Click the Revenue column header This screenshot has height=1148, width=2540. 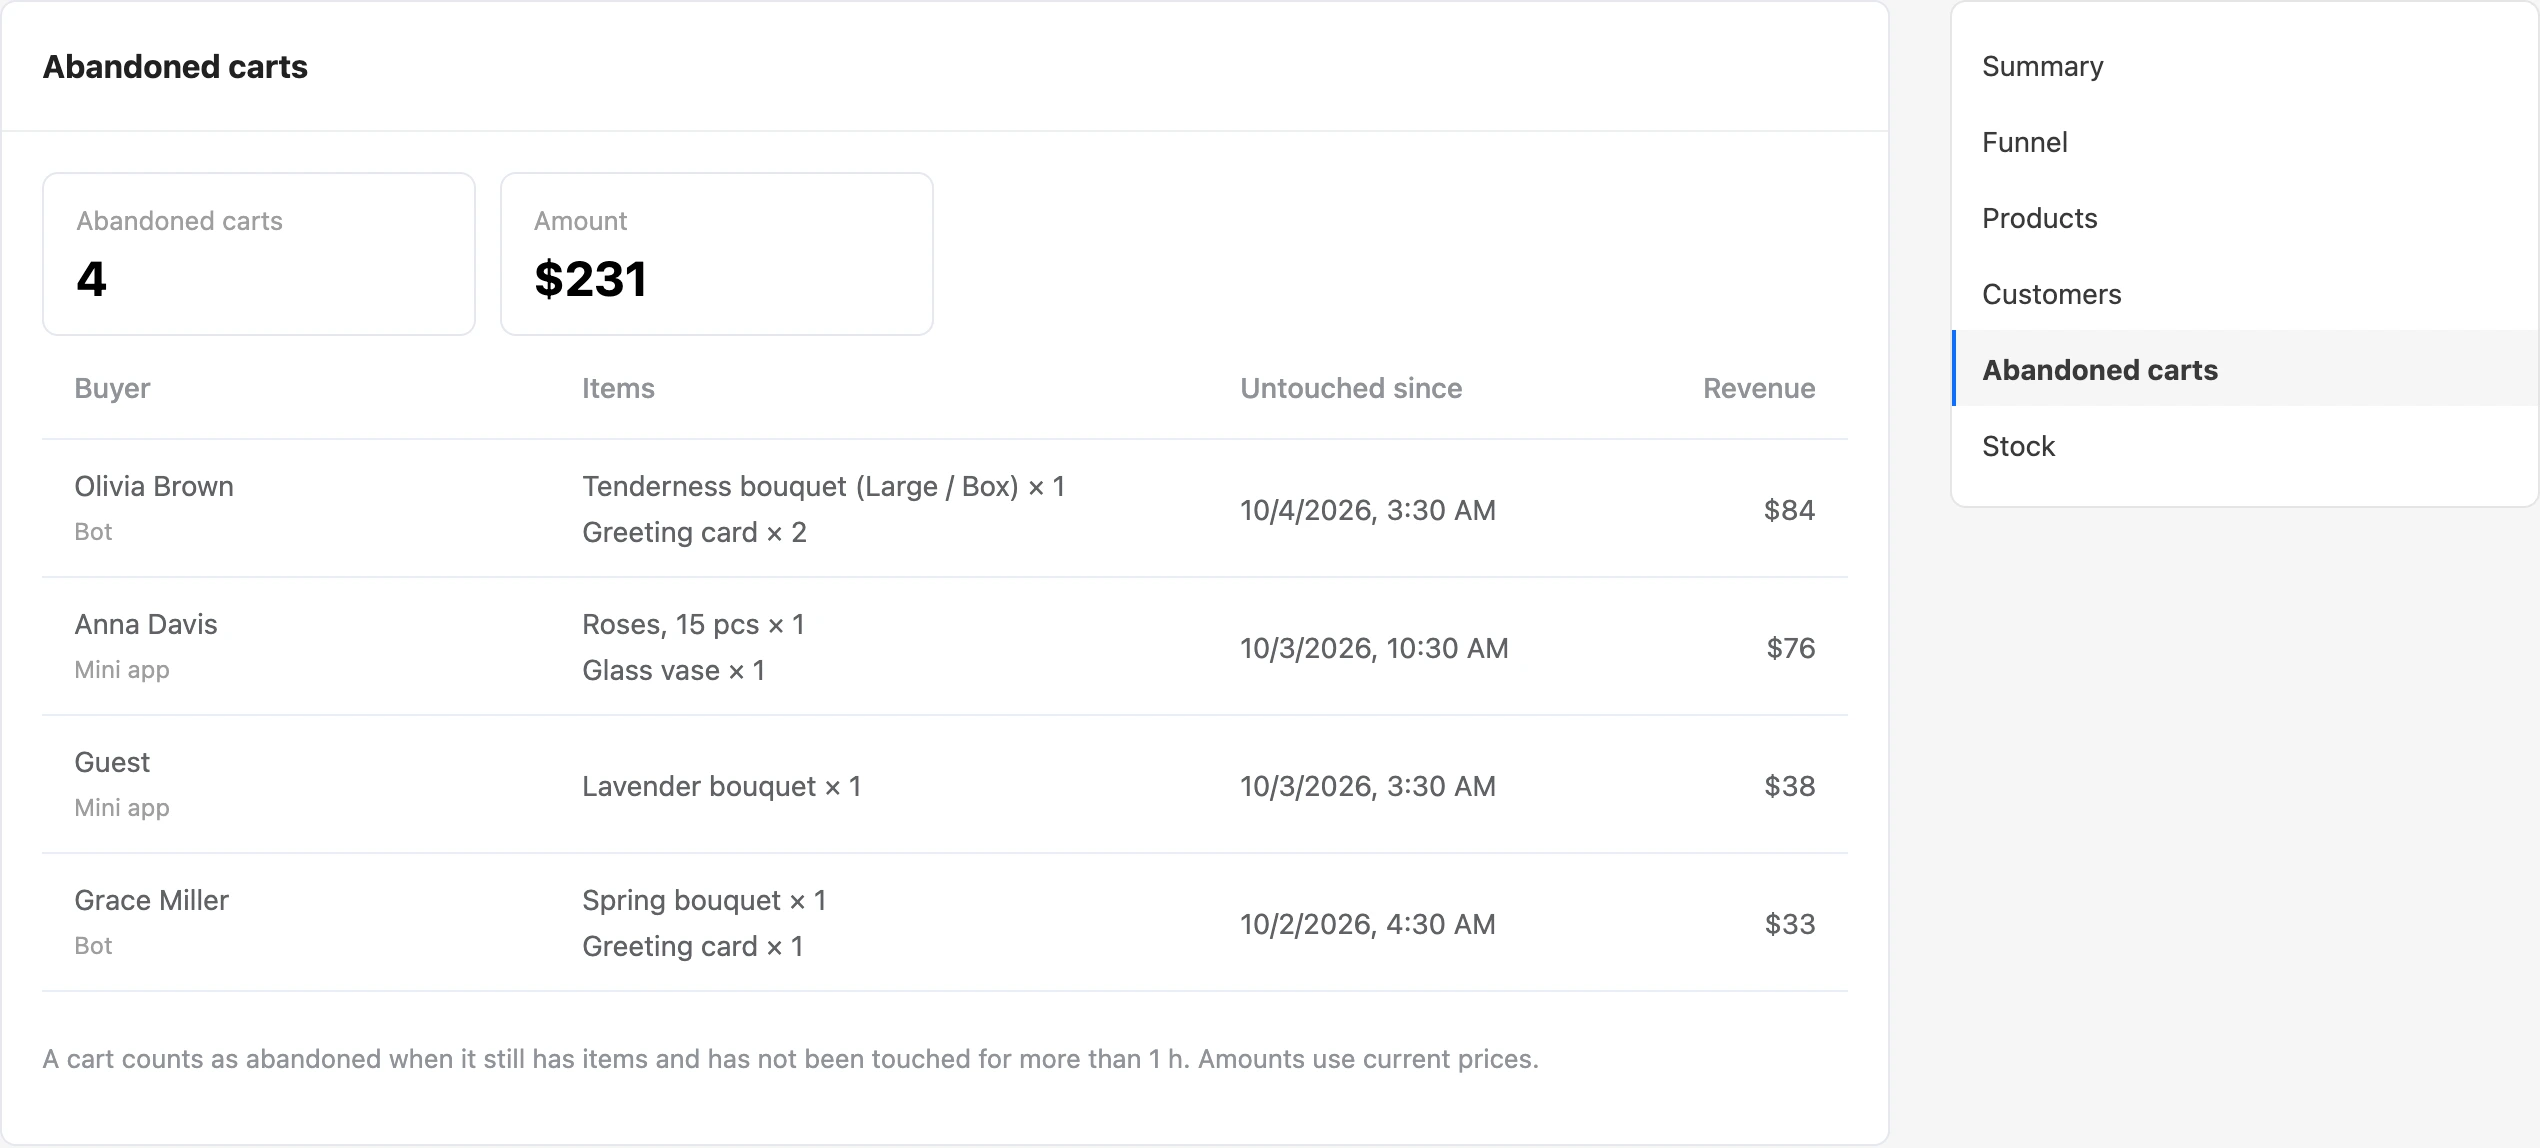[1759, 388]
